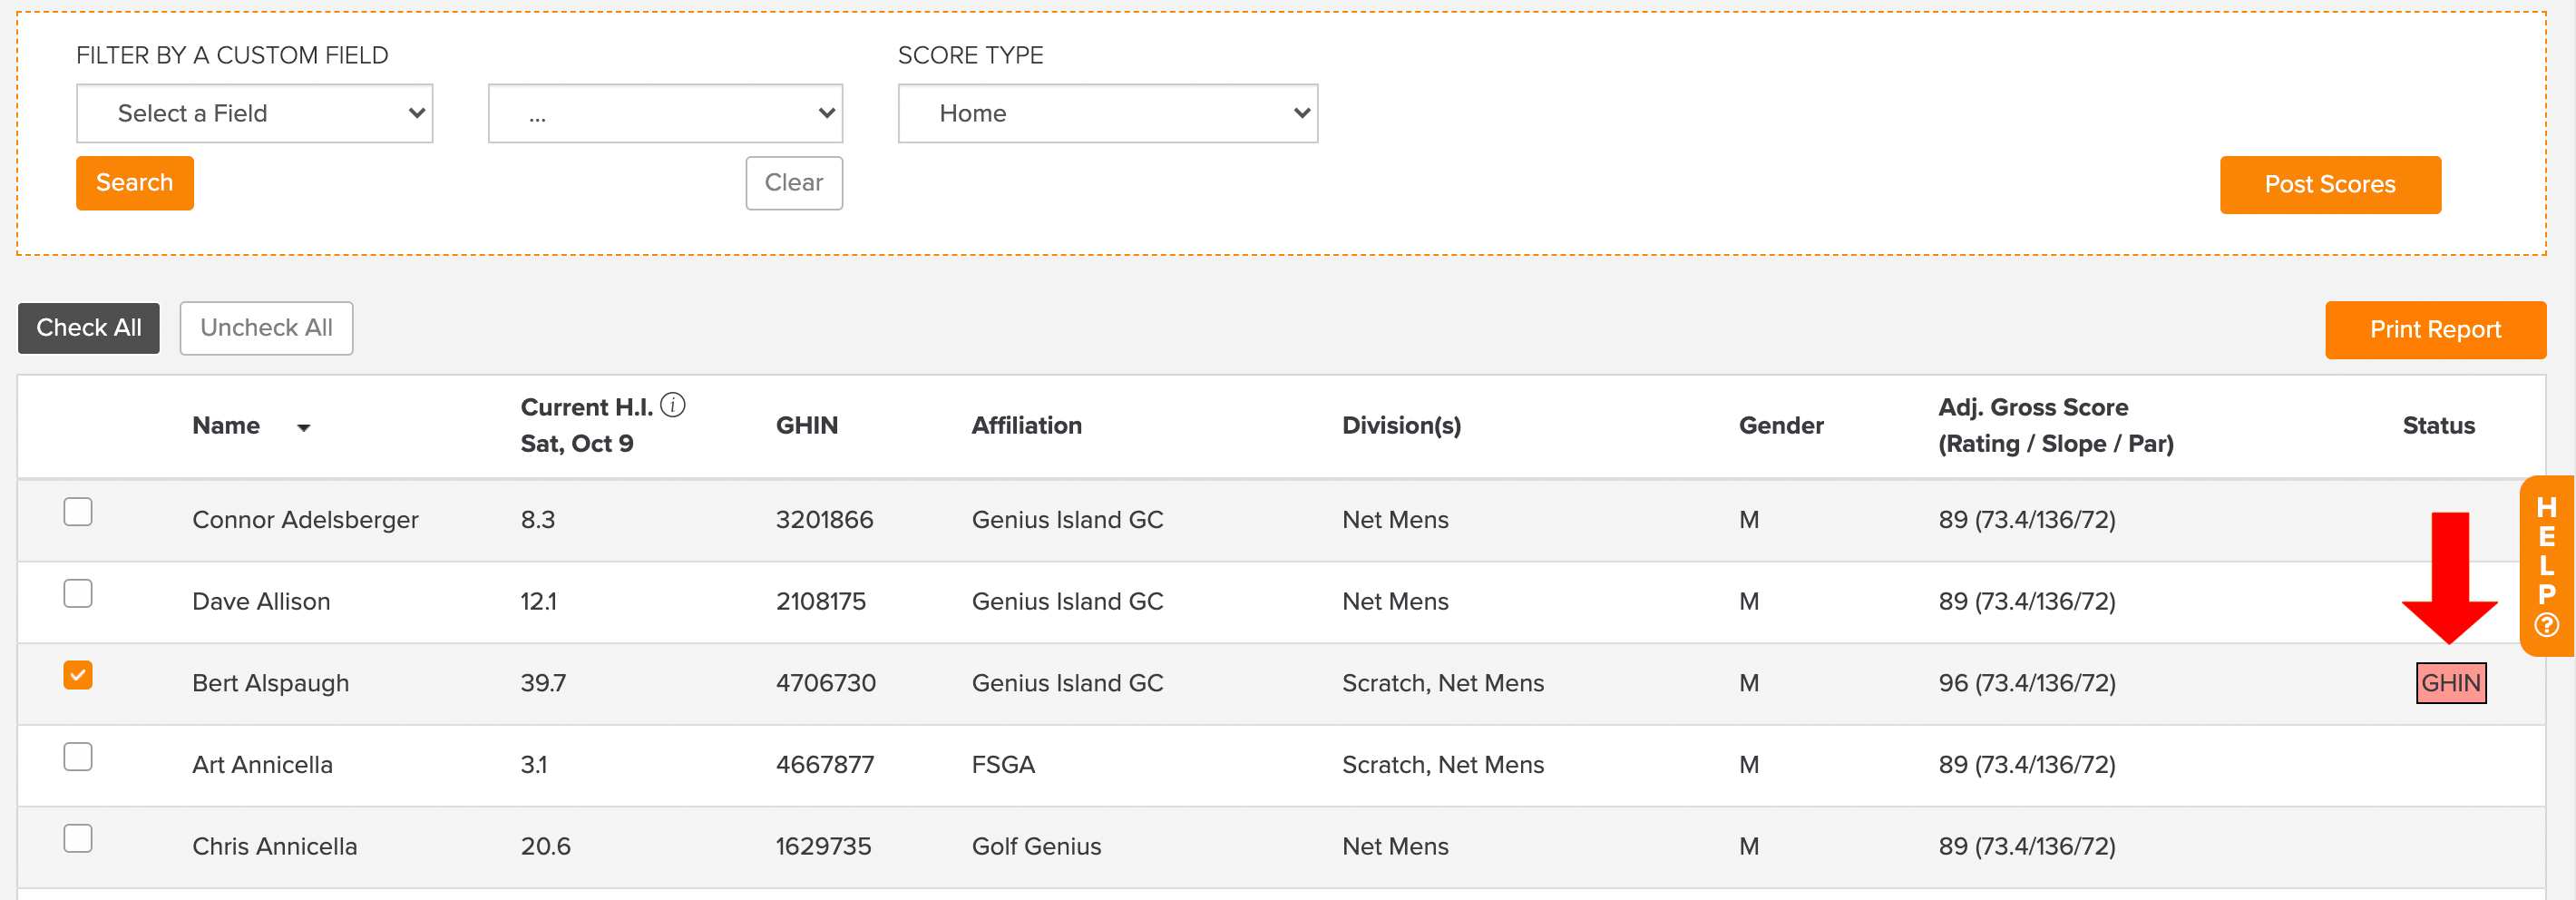
Task: Check Dave Allison's row checkbox
Action: pos(78,594)
